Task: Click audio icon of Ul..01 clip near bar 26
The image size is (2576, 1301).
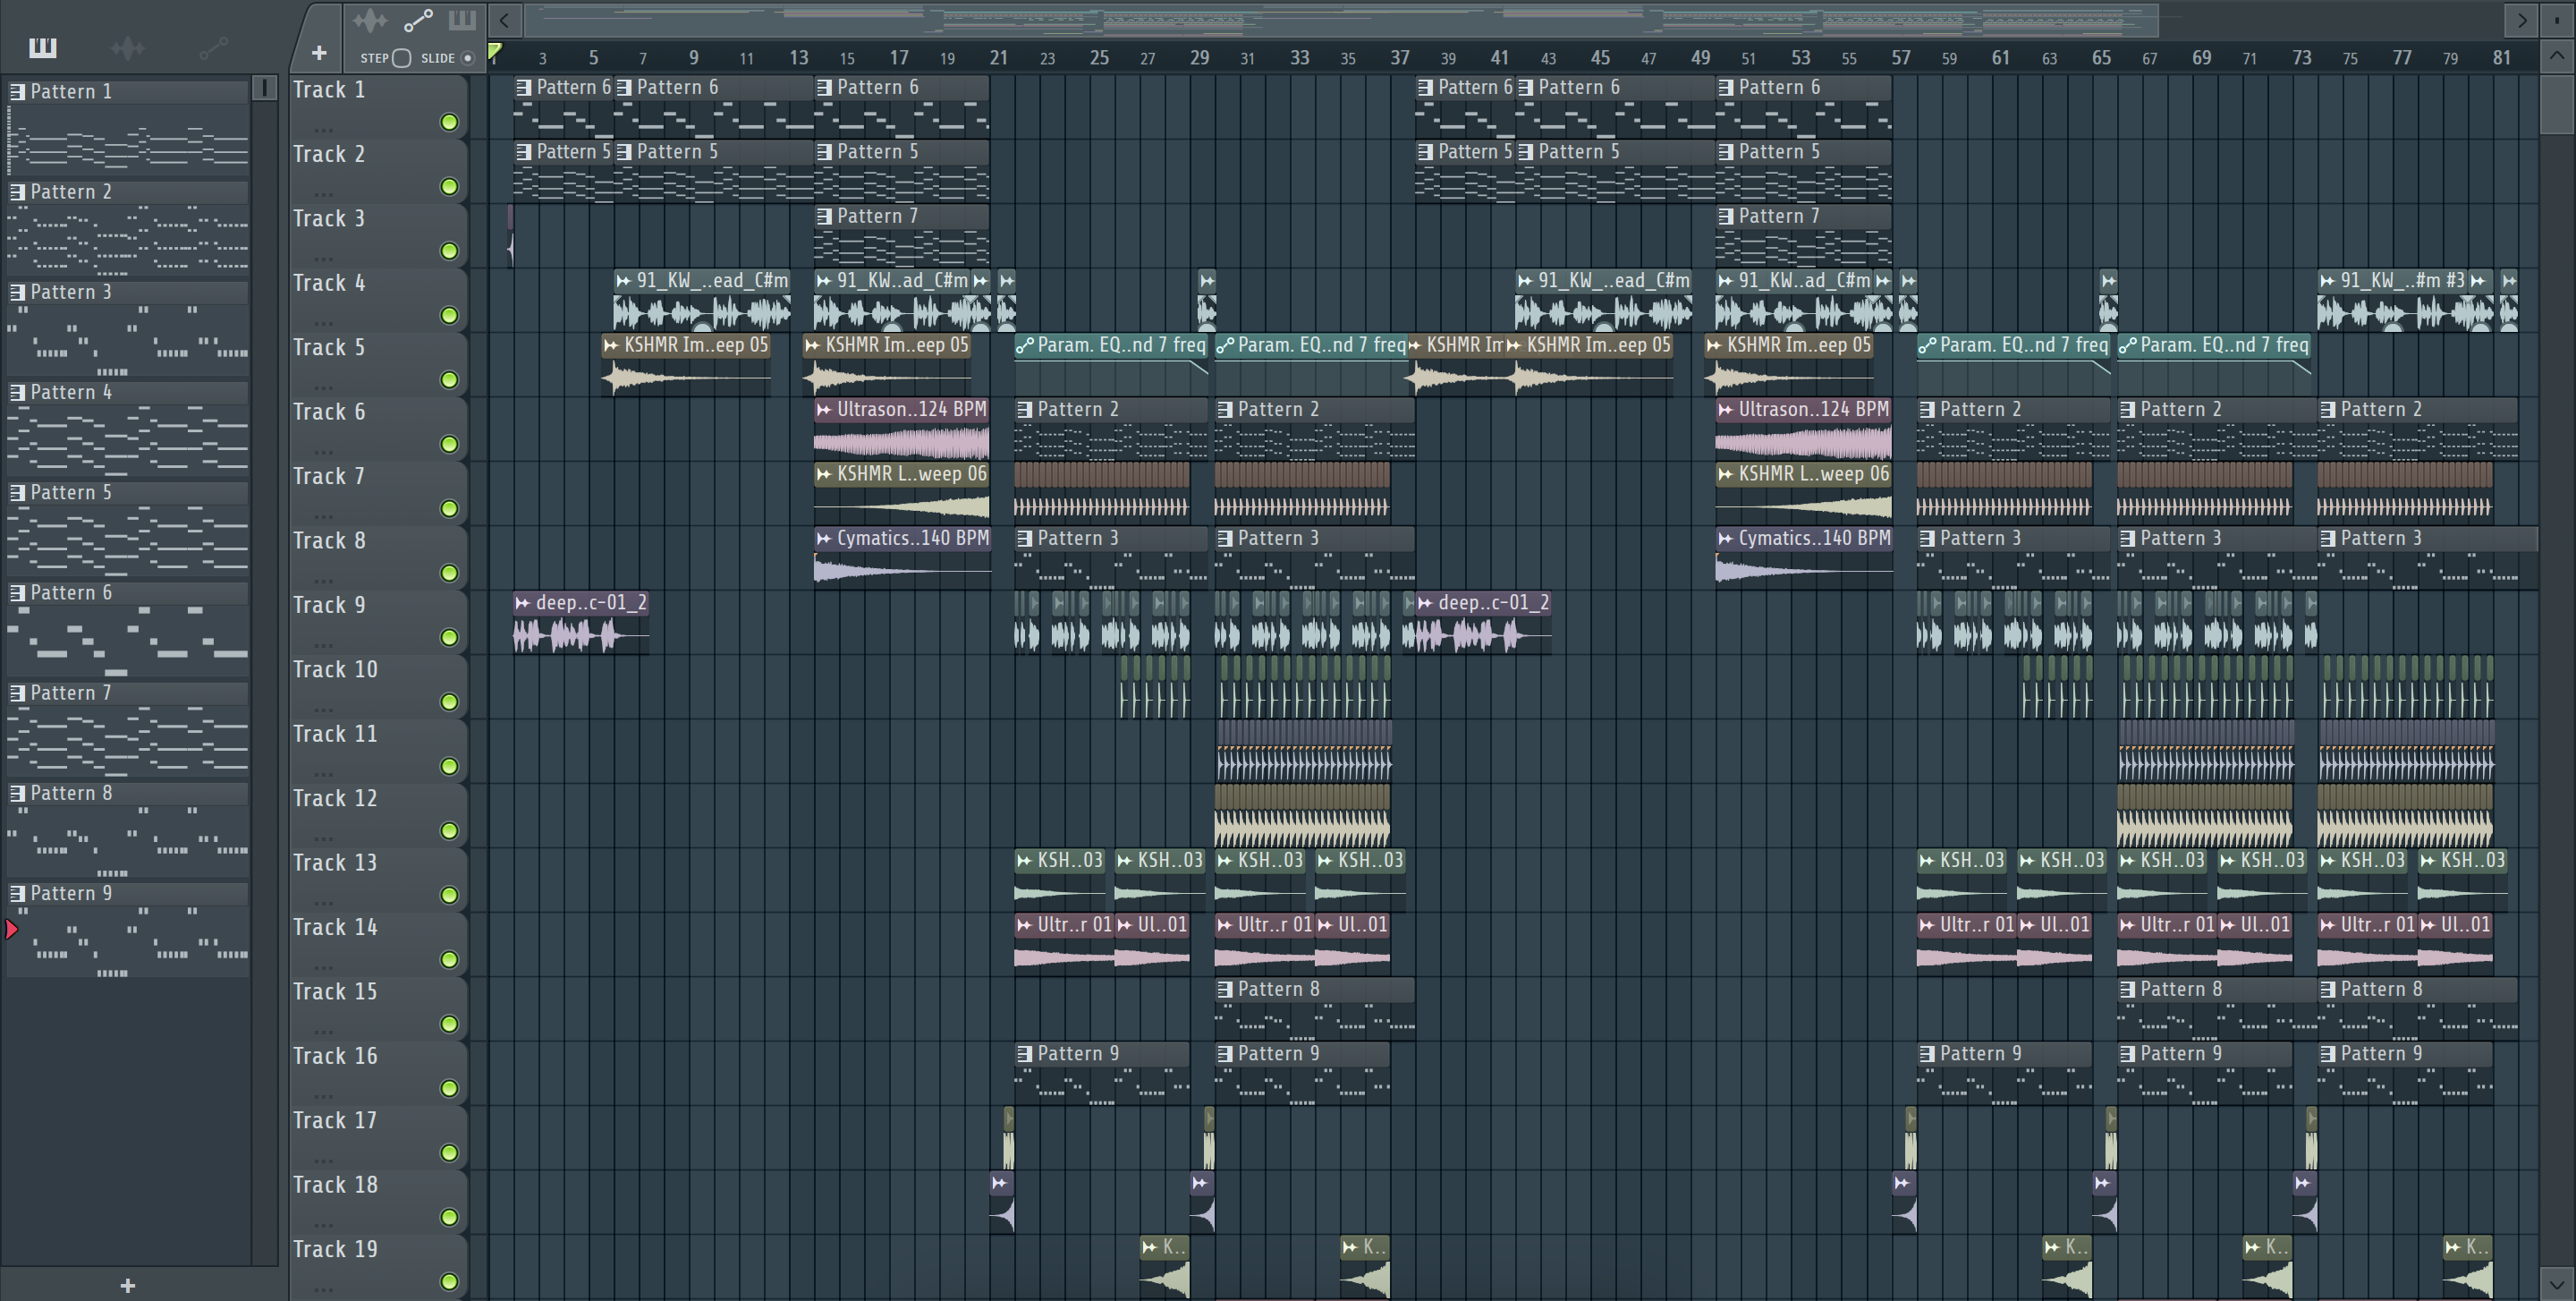Action: coord(1125,925)
